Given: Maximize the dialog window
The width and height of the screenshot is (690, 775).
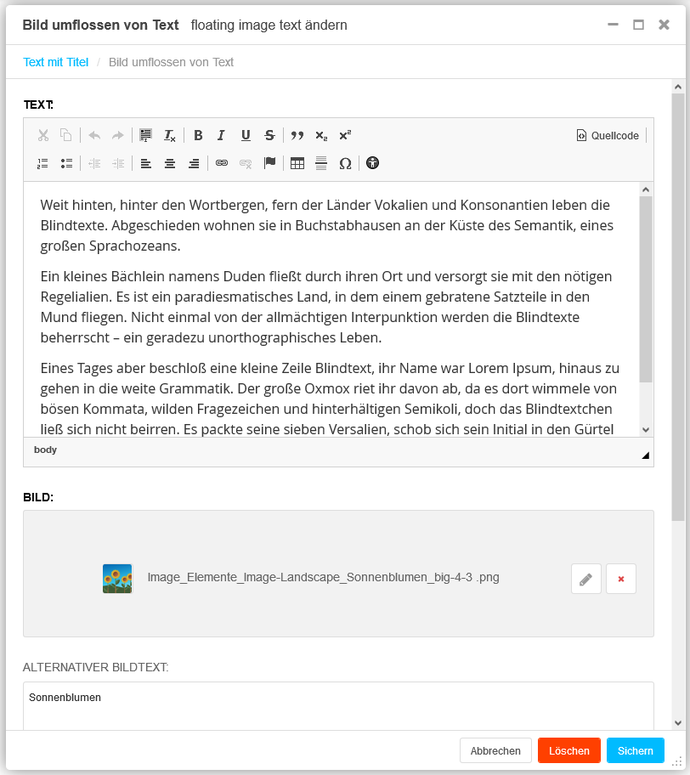Looking at the screenshot, I should 639,25.
